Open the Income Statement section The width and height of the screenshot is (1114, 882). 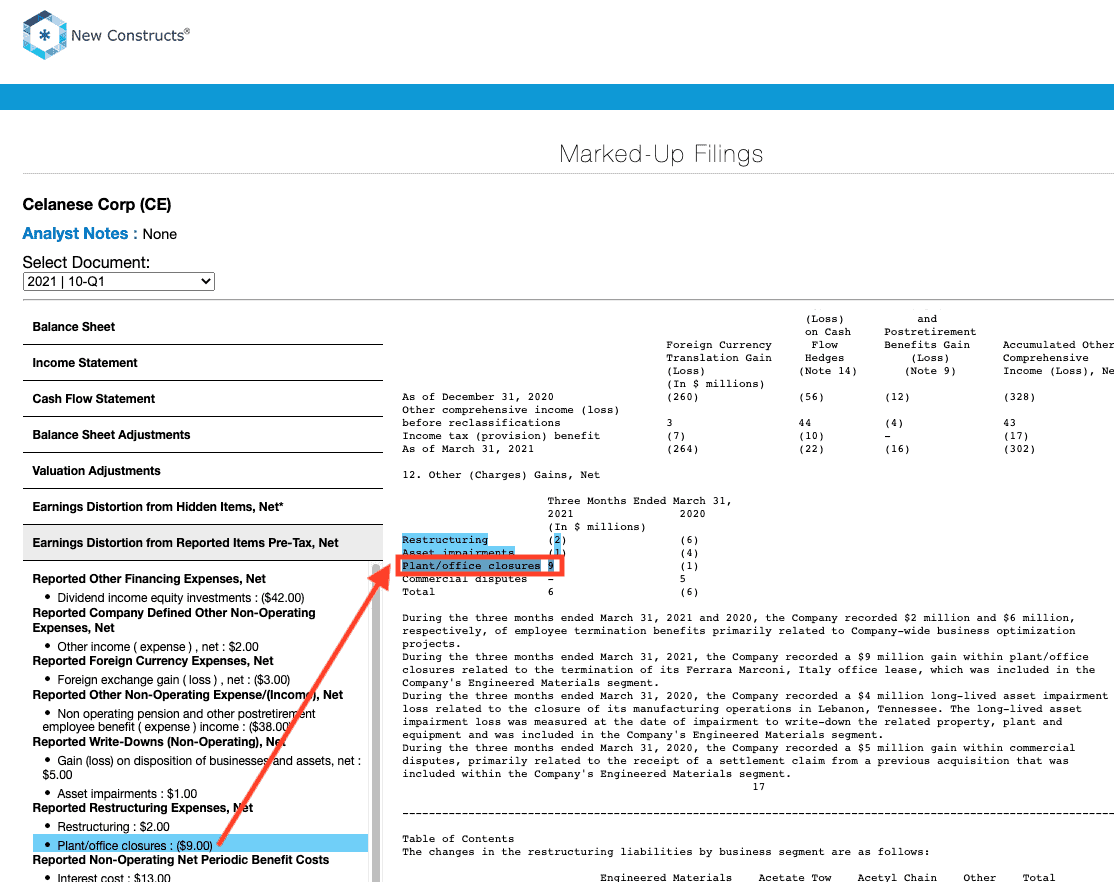202,363
